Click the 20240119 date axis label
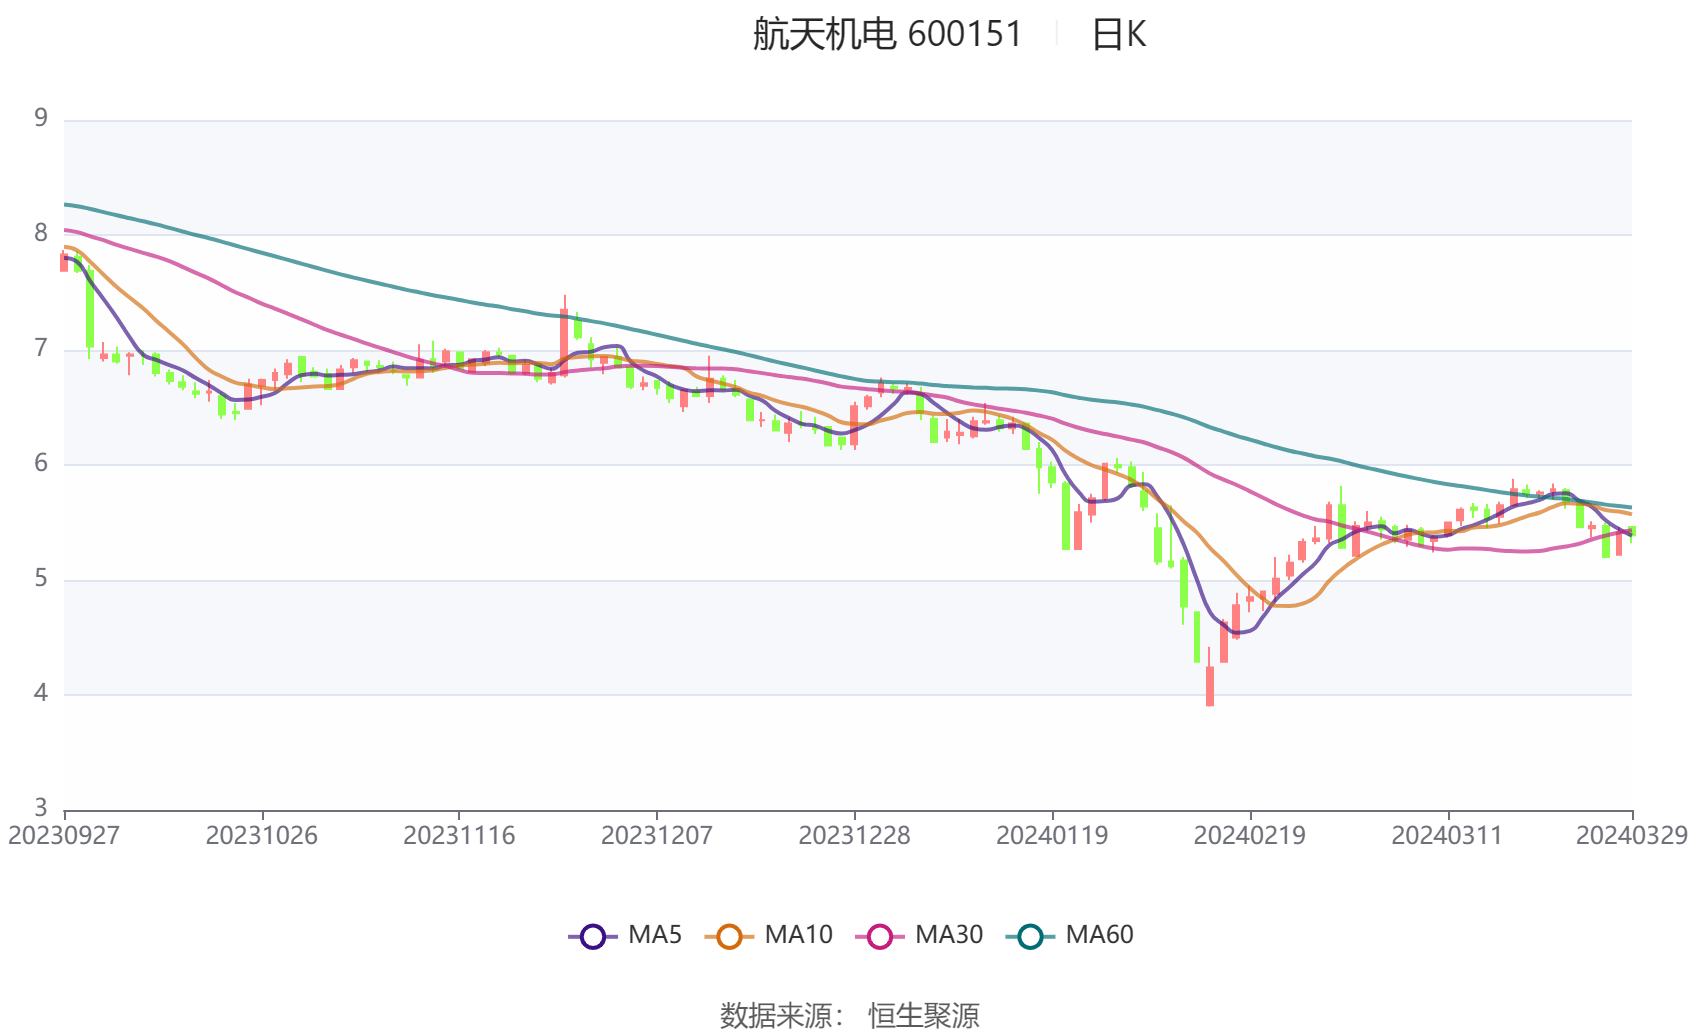1700x1034 pixels. pos(1052,835)
